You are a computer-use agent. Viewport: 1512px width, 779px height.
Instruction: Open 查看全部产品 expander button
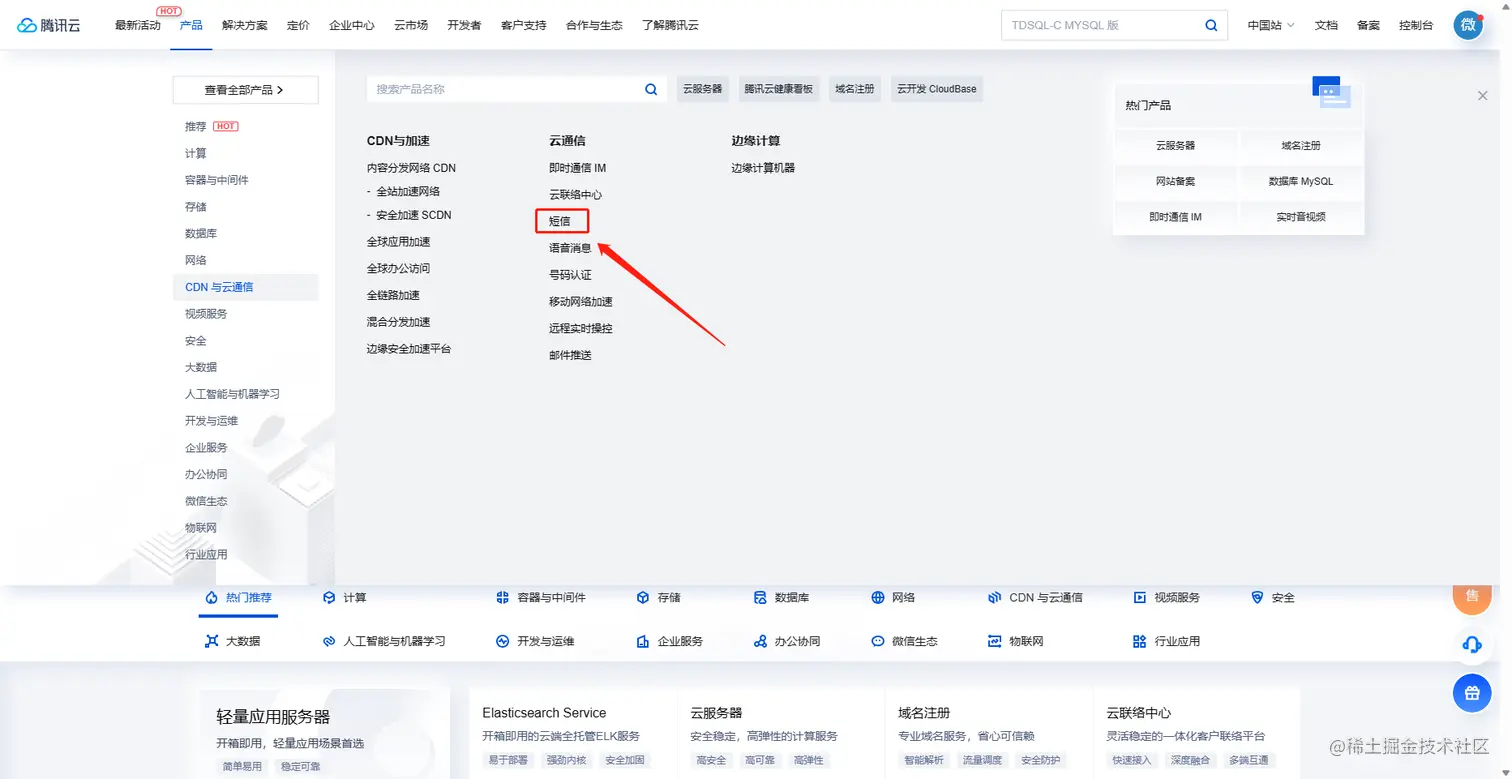245,90
